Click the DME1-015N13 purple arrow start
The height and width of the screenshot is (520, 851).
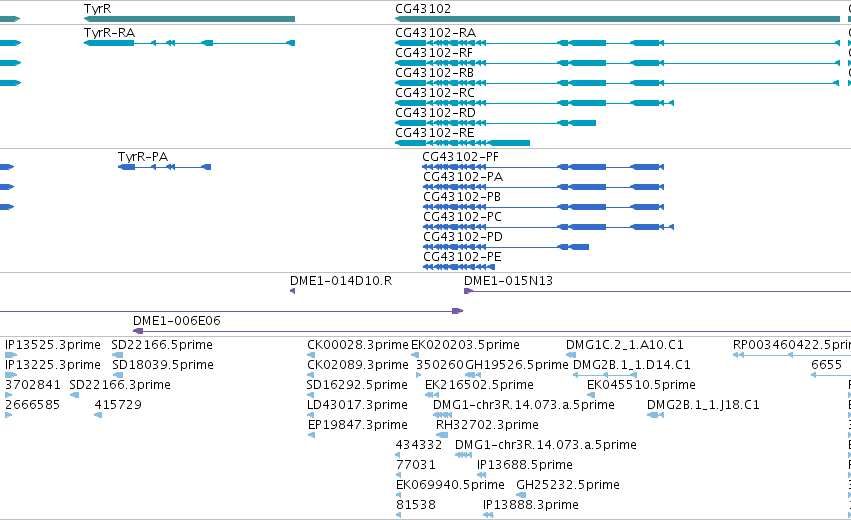468,291
